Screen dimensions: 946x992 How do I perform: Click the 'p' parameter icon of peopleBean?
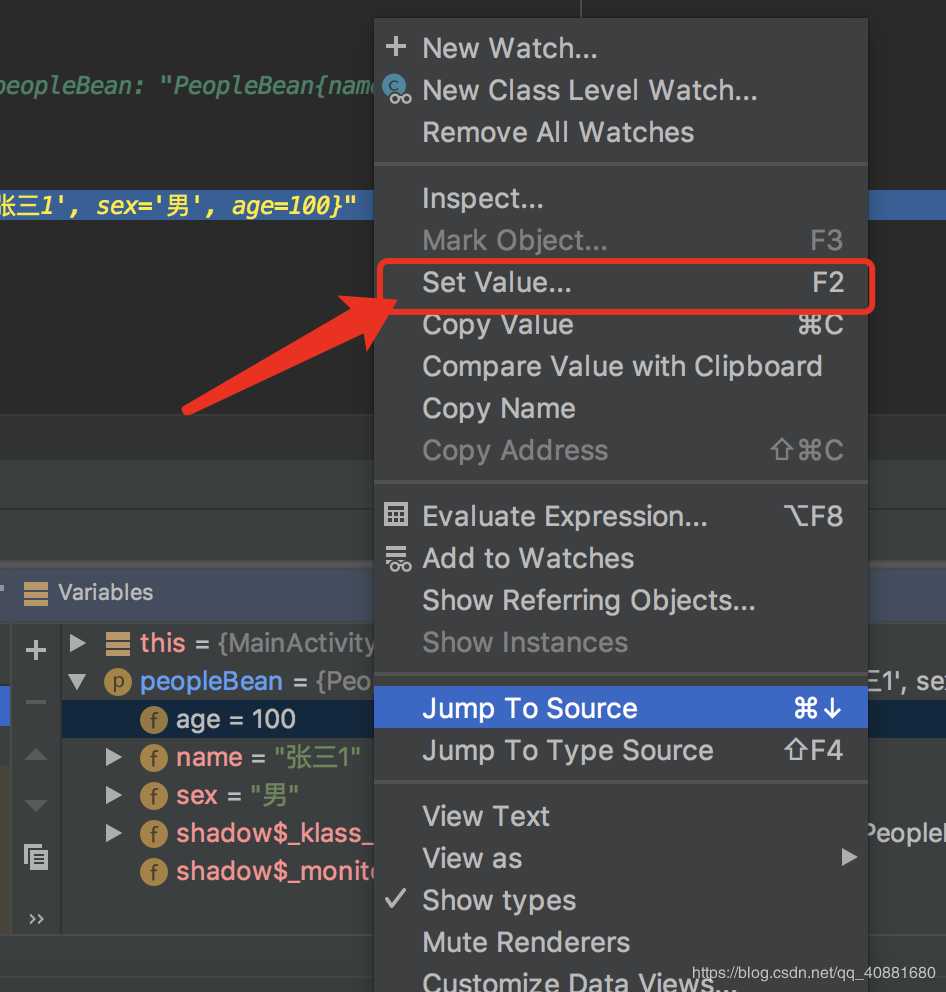[x=118, y=682]
